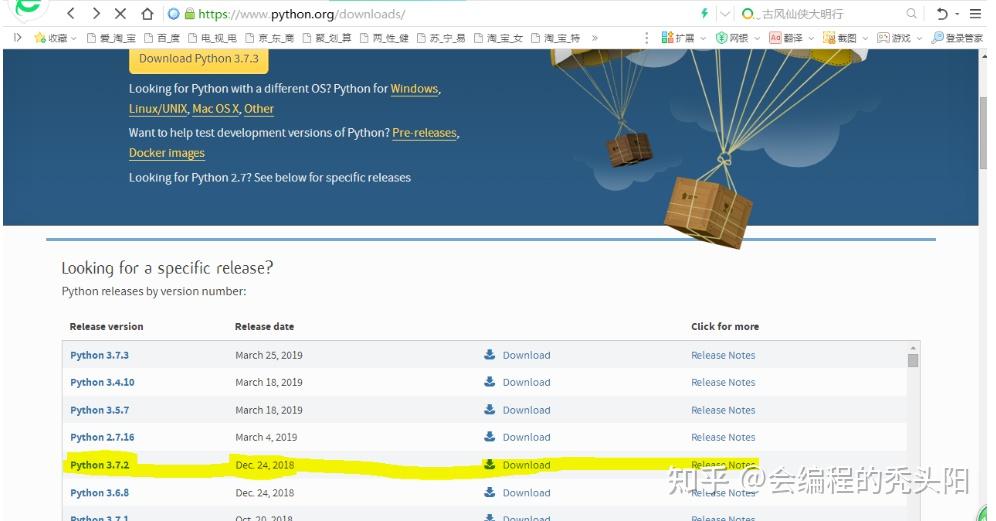Click the download icon for Python 2.7.16
Viewport: 996px width, 521px height.
[490, 436]
